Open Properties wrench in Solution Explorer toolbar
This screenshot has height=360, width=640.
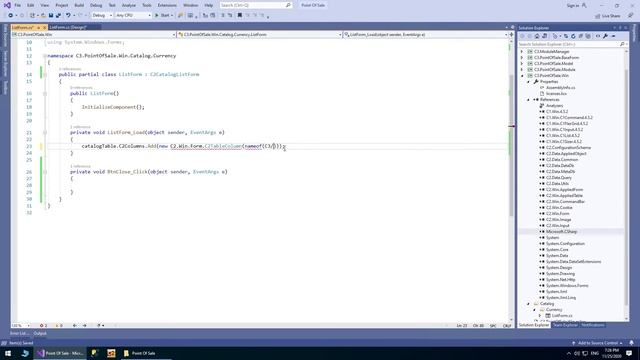(x=605, y=36)
